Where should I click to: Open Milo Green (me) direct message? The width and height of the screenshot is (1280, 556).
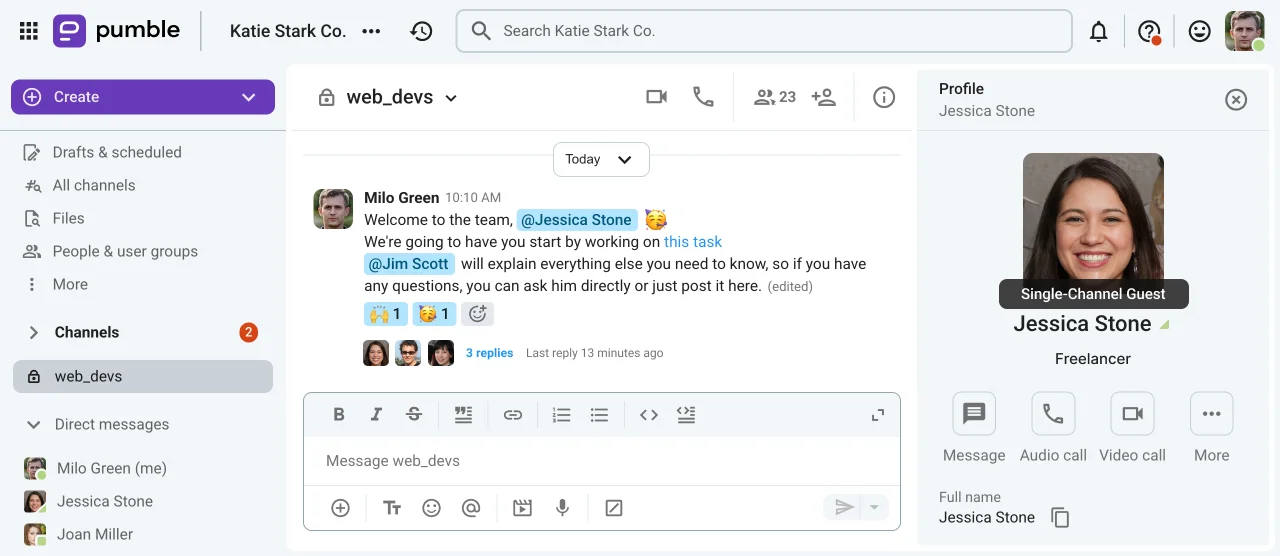tap(111, 468)
